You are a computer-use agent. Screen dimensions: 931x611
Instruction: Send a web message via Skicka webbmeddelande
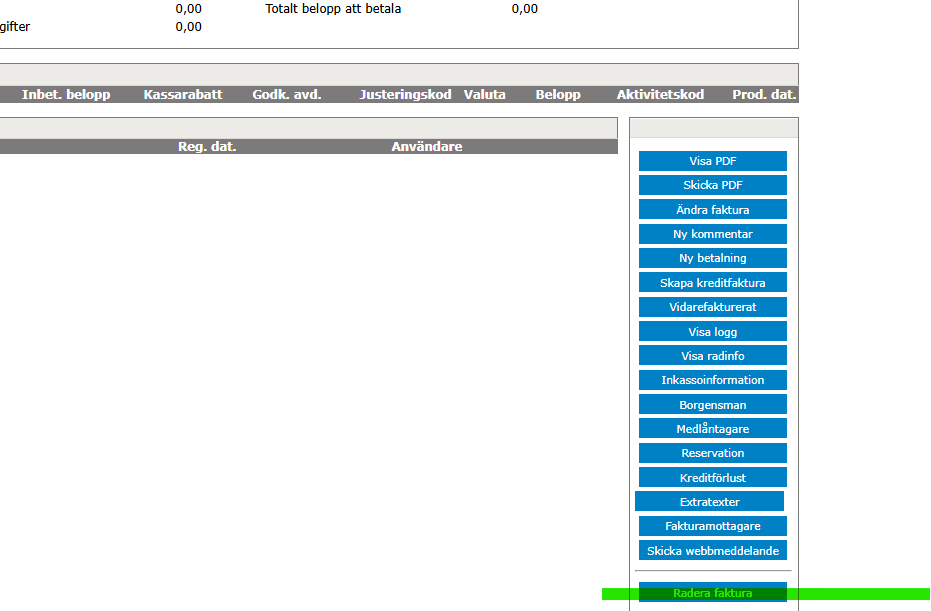pyautogui.click(x=712, y=551)
